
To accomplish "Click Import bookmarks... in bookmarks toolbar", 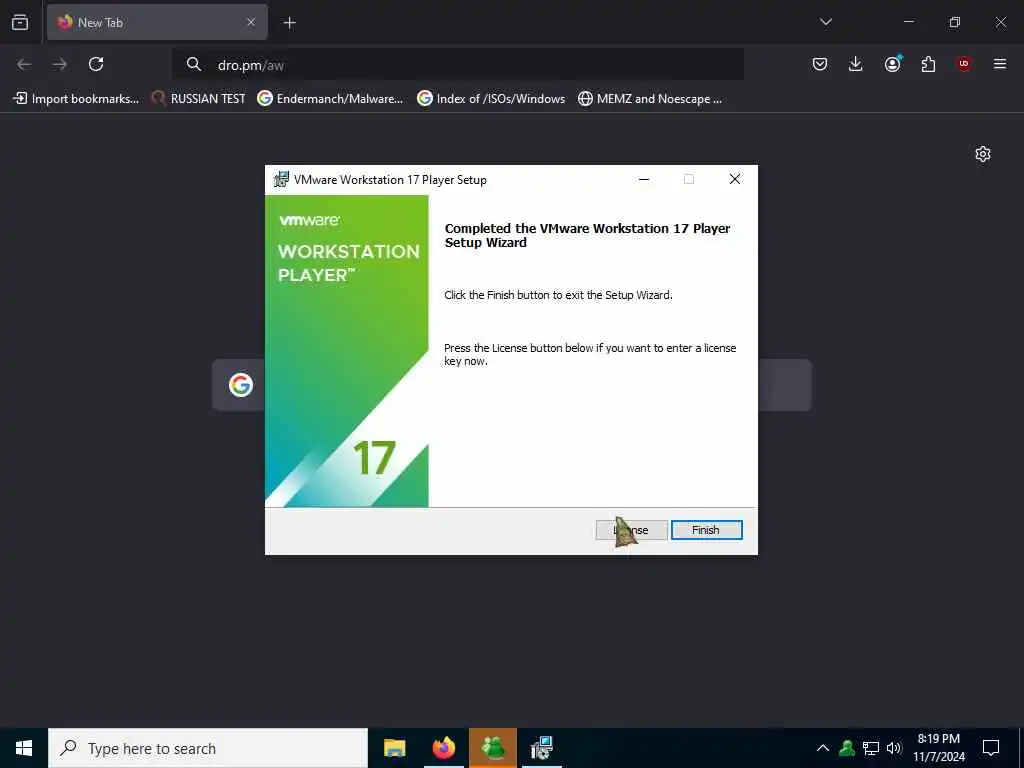I will pos(76,99).
